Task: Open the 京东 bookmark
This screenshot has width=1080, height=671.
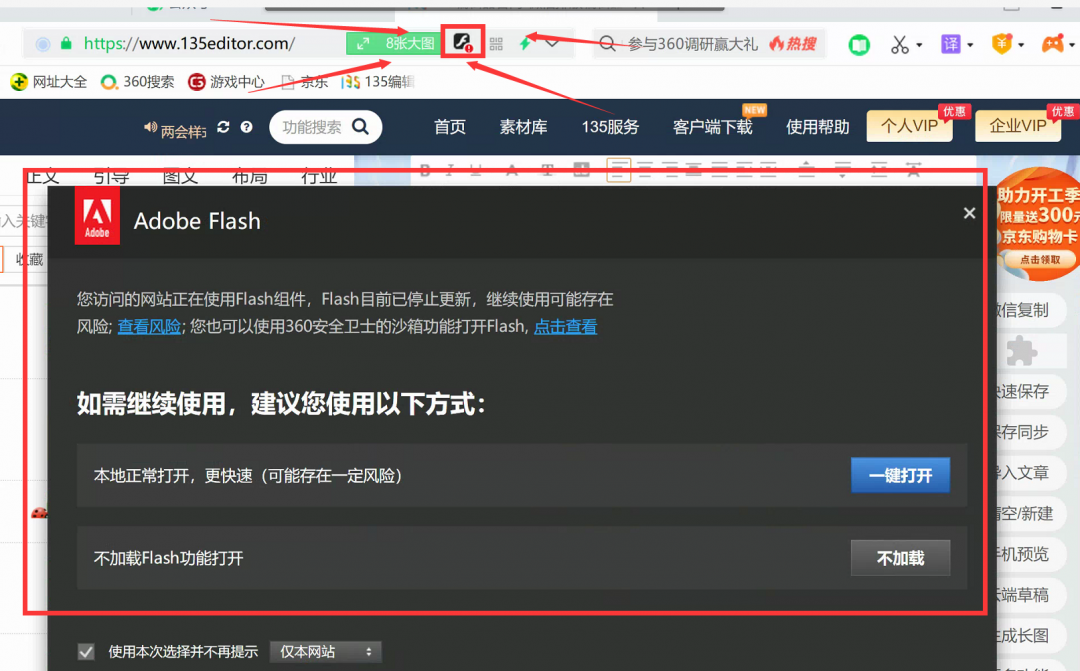Action: tap(305, 82)
